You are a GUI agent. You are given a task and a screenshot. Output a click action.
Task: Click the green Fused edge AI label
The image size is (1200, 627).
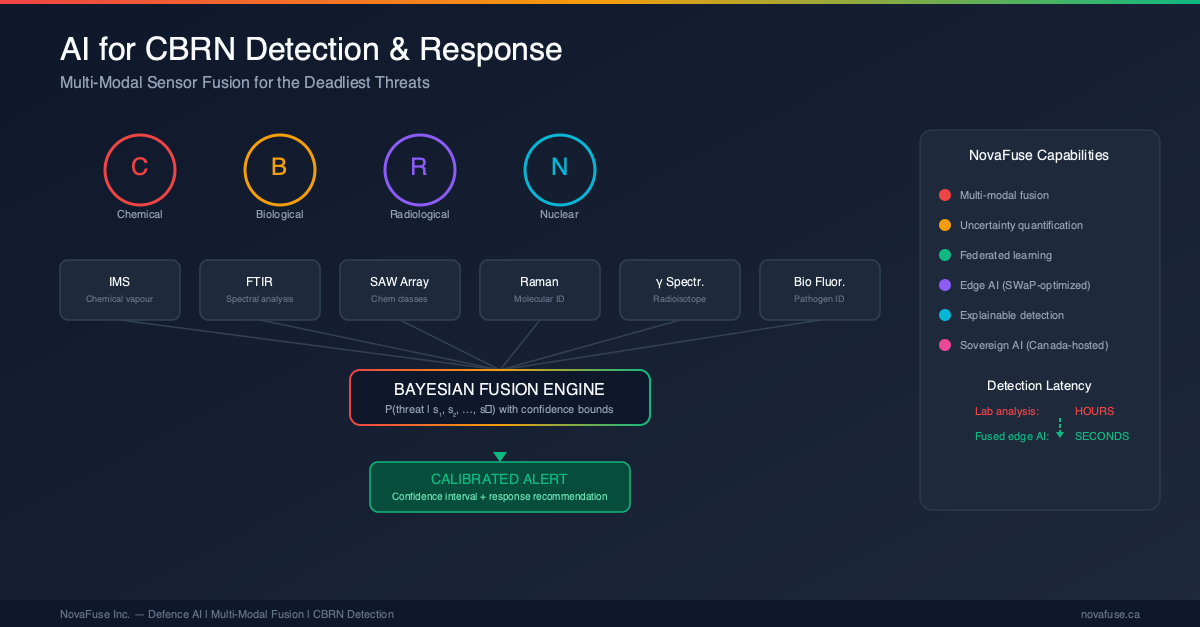tap(1012, 436)
